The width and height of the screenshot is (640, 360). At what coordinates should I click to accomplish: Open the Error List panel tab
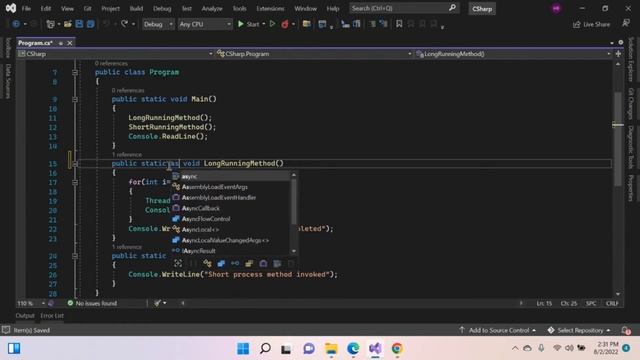52,316
